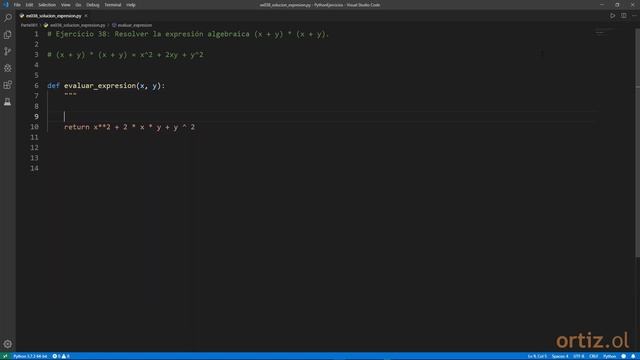
Task: Click the remote indicator in the status bar
Action: (x=5, y=356)
